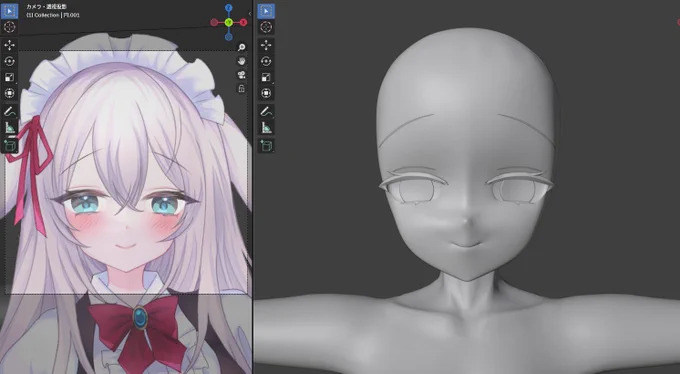
Task: Click the dark red negative X gizmo handle
Action: 214,23
